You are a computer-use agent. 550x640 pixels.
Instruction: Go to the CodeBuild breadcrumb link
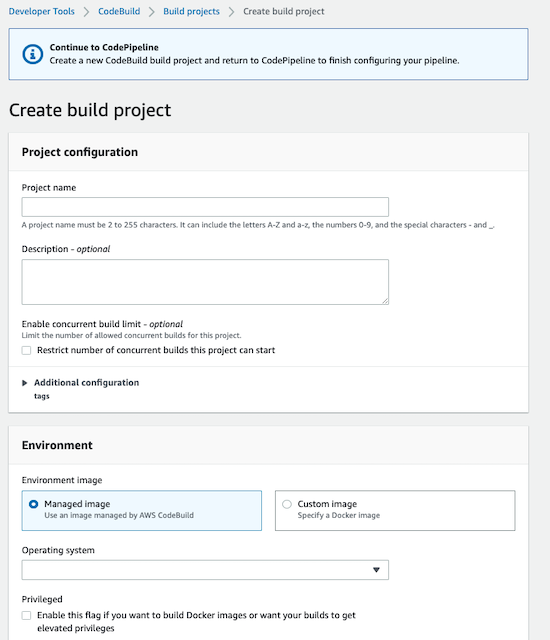tap(119, 11)
